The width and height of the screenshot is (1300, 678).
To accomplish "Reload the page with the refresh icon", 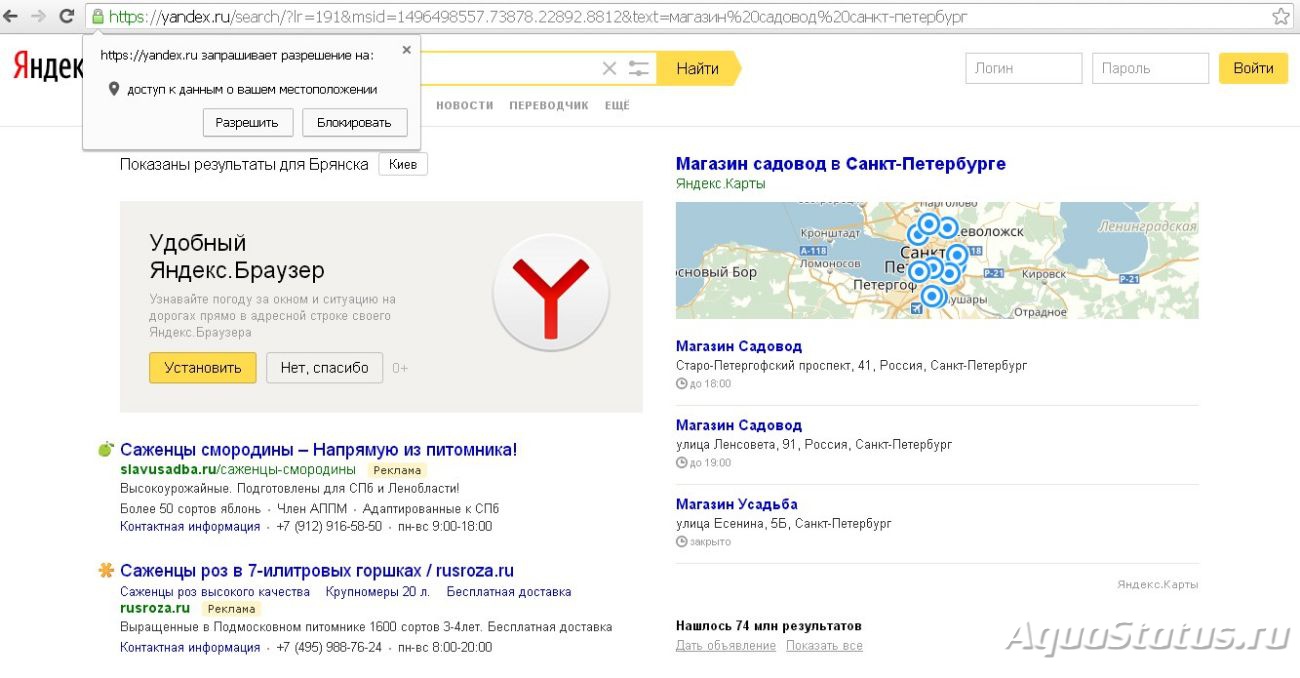I will coord(67,16).
